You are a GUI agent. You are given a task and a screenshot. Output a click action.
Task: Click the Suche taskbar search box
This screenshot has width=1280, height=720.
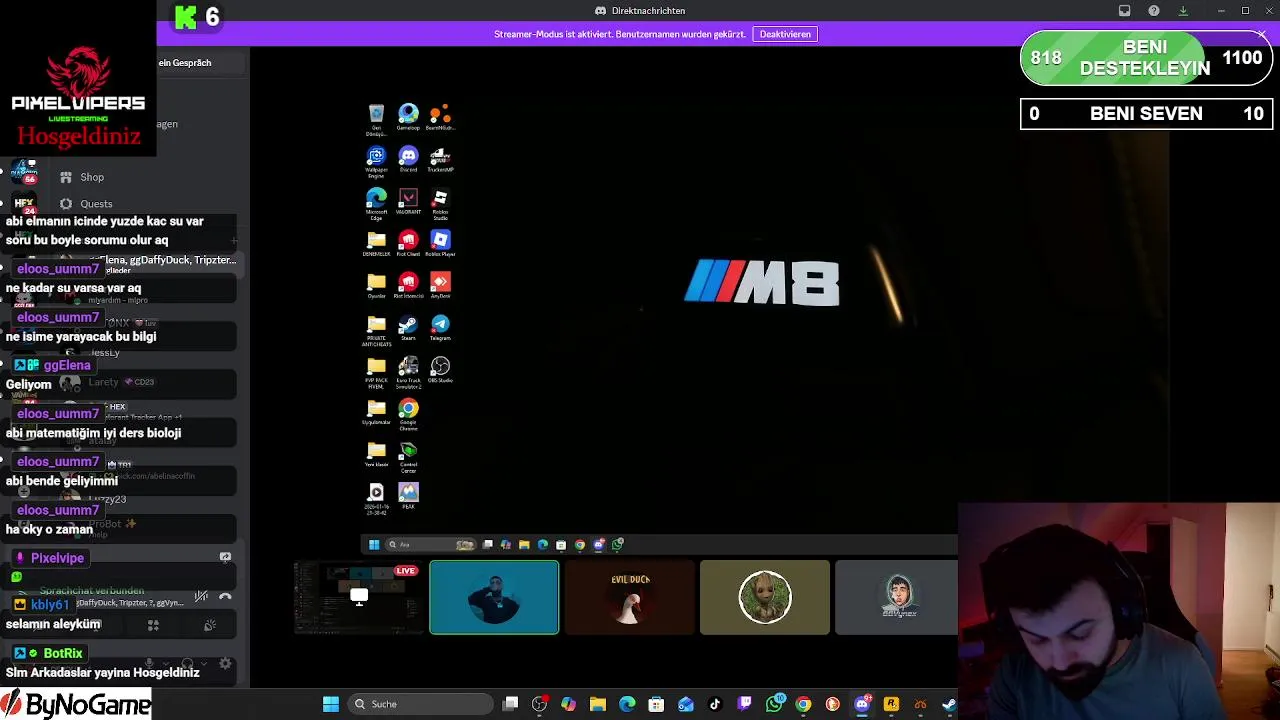420,704
